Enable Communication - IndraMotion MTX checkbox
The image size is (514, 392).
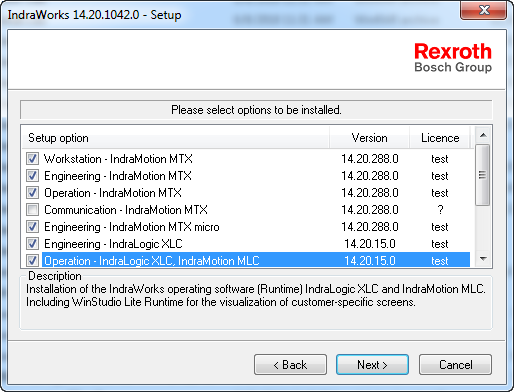pos(32,210)
